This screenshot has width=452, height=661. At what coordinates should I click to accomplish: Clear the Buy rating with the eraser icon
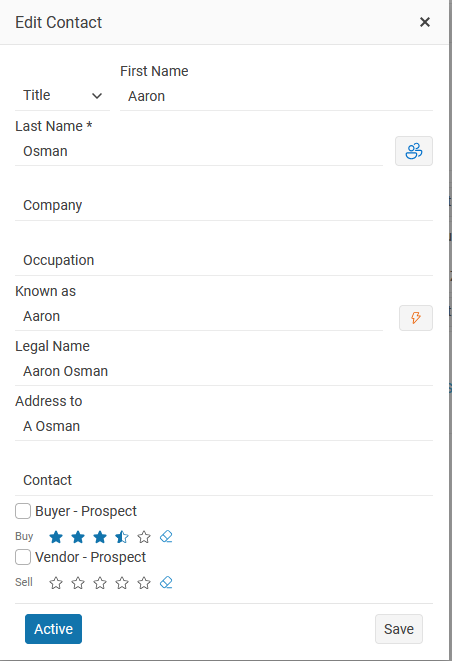pyautogui.click(x=166, y=536)
